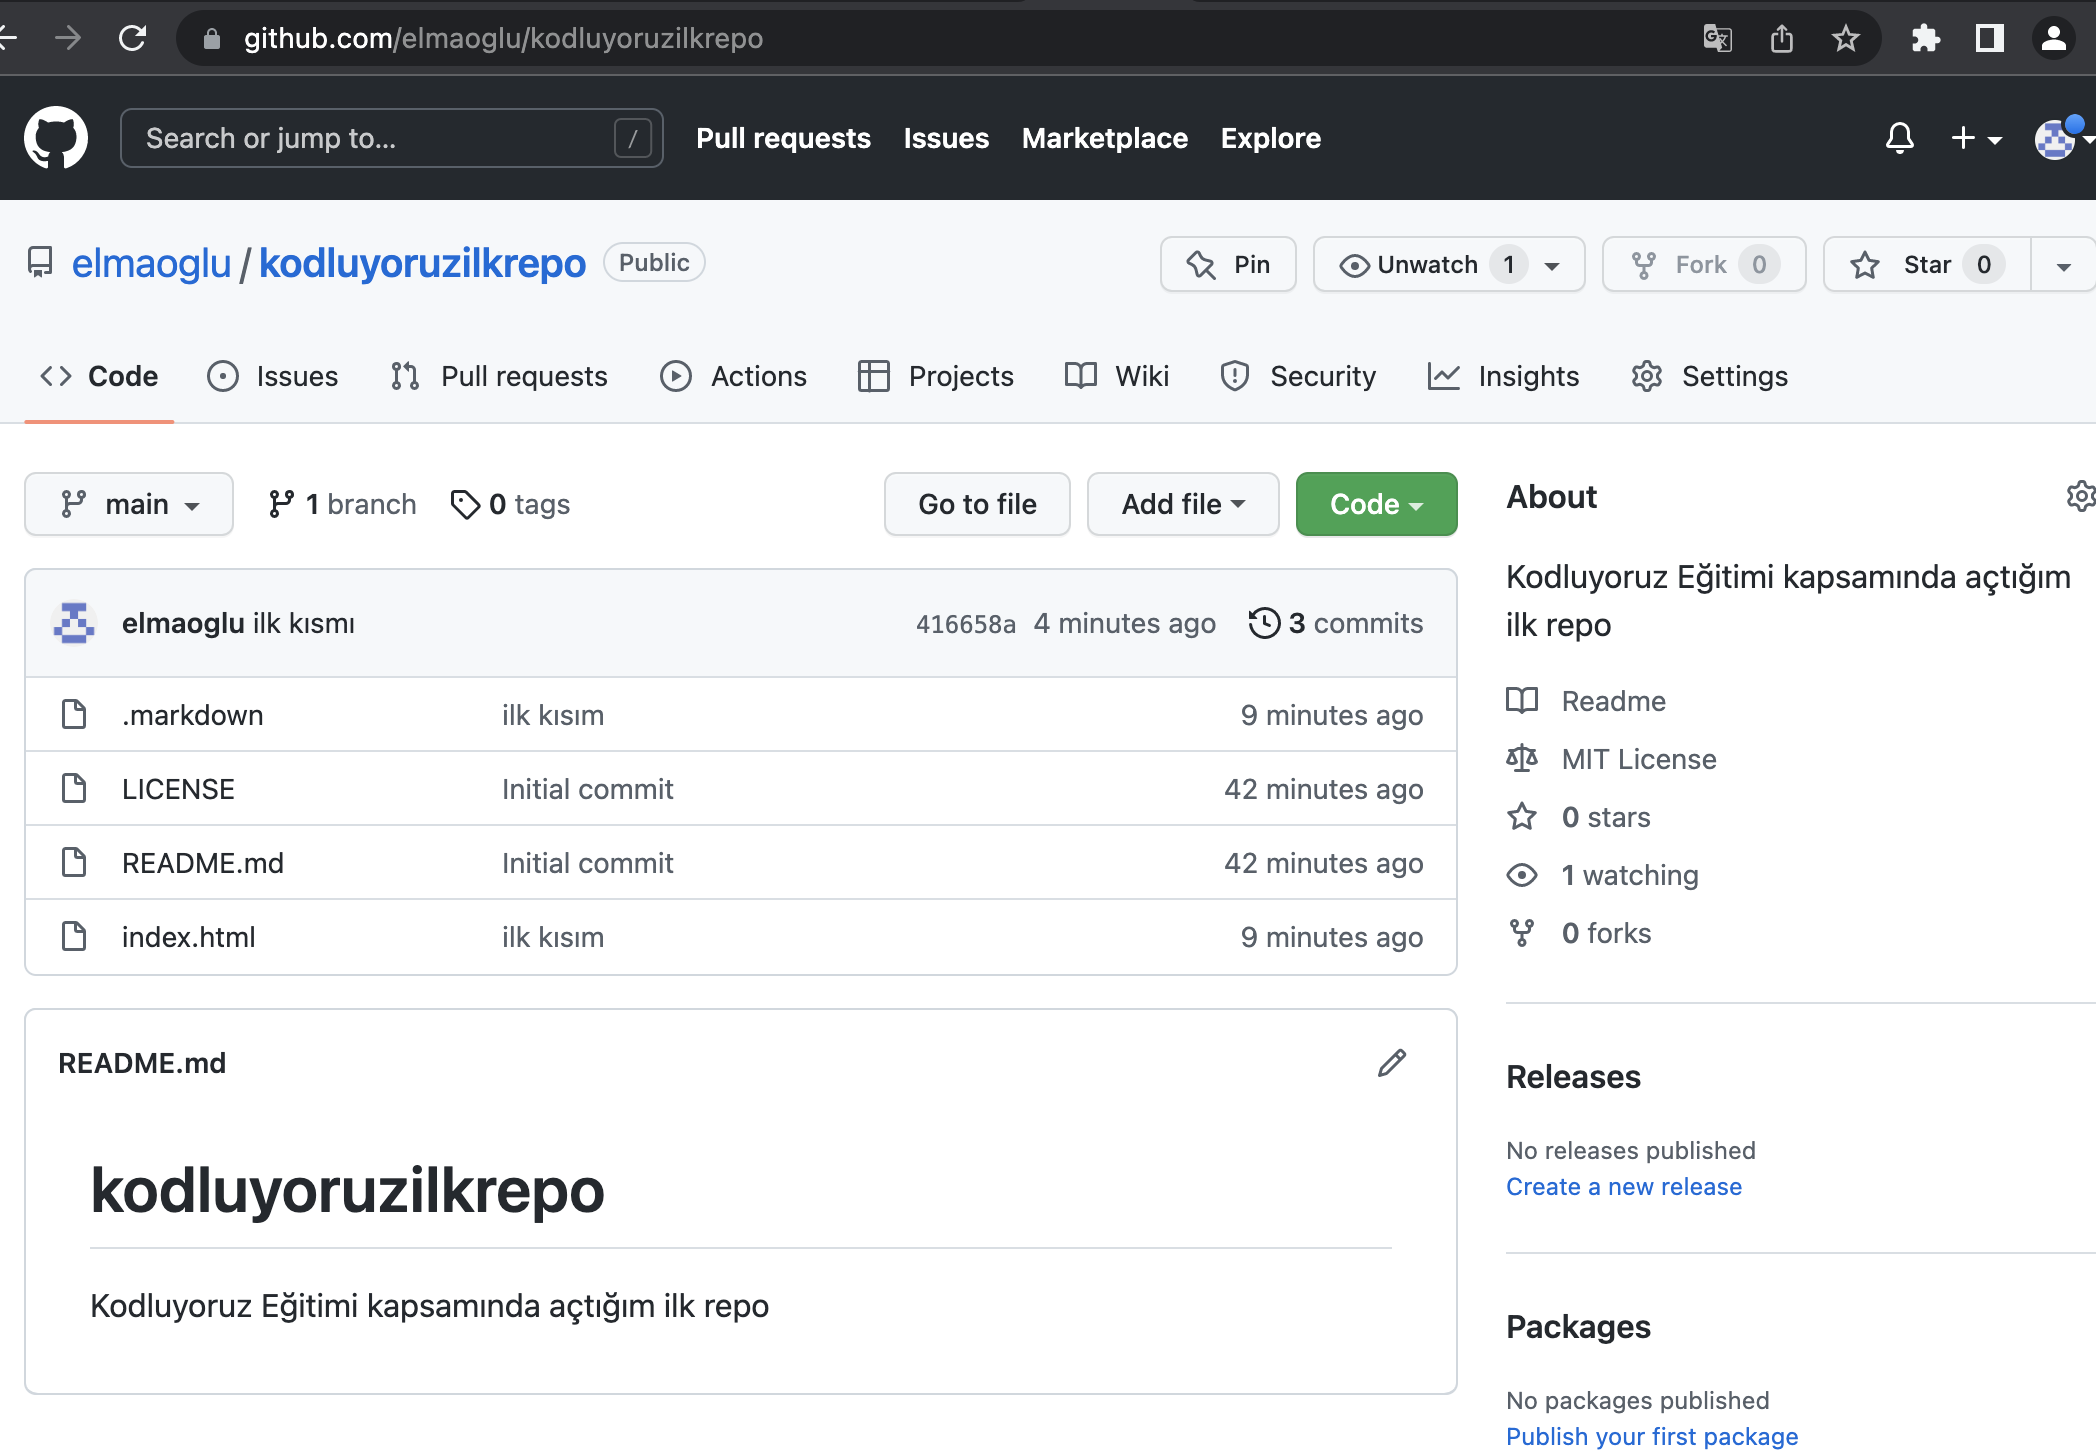
Task: Click the GitHub Octocat home logo
Action: (56, 138)
